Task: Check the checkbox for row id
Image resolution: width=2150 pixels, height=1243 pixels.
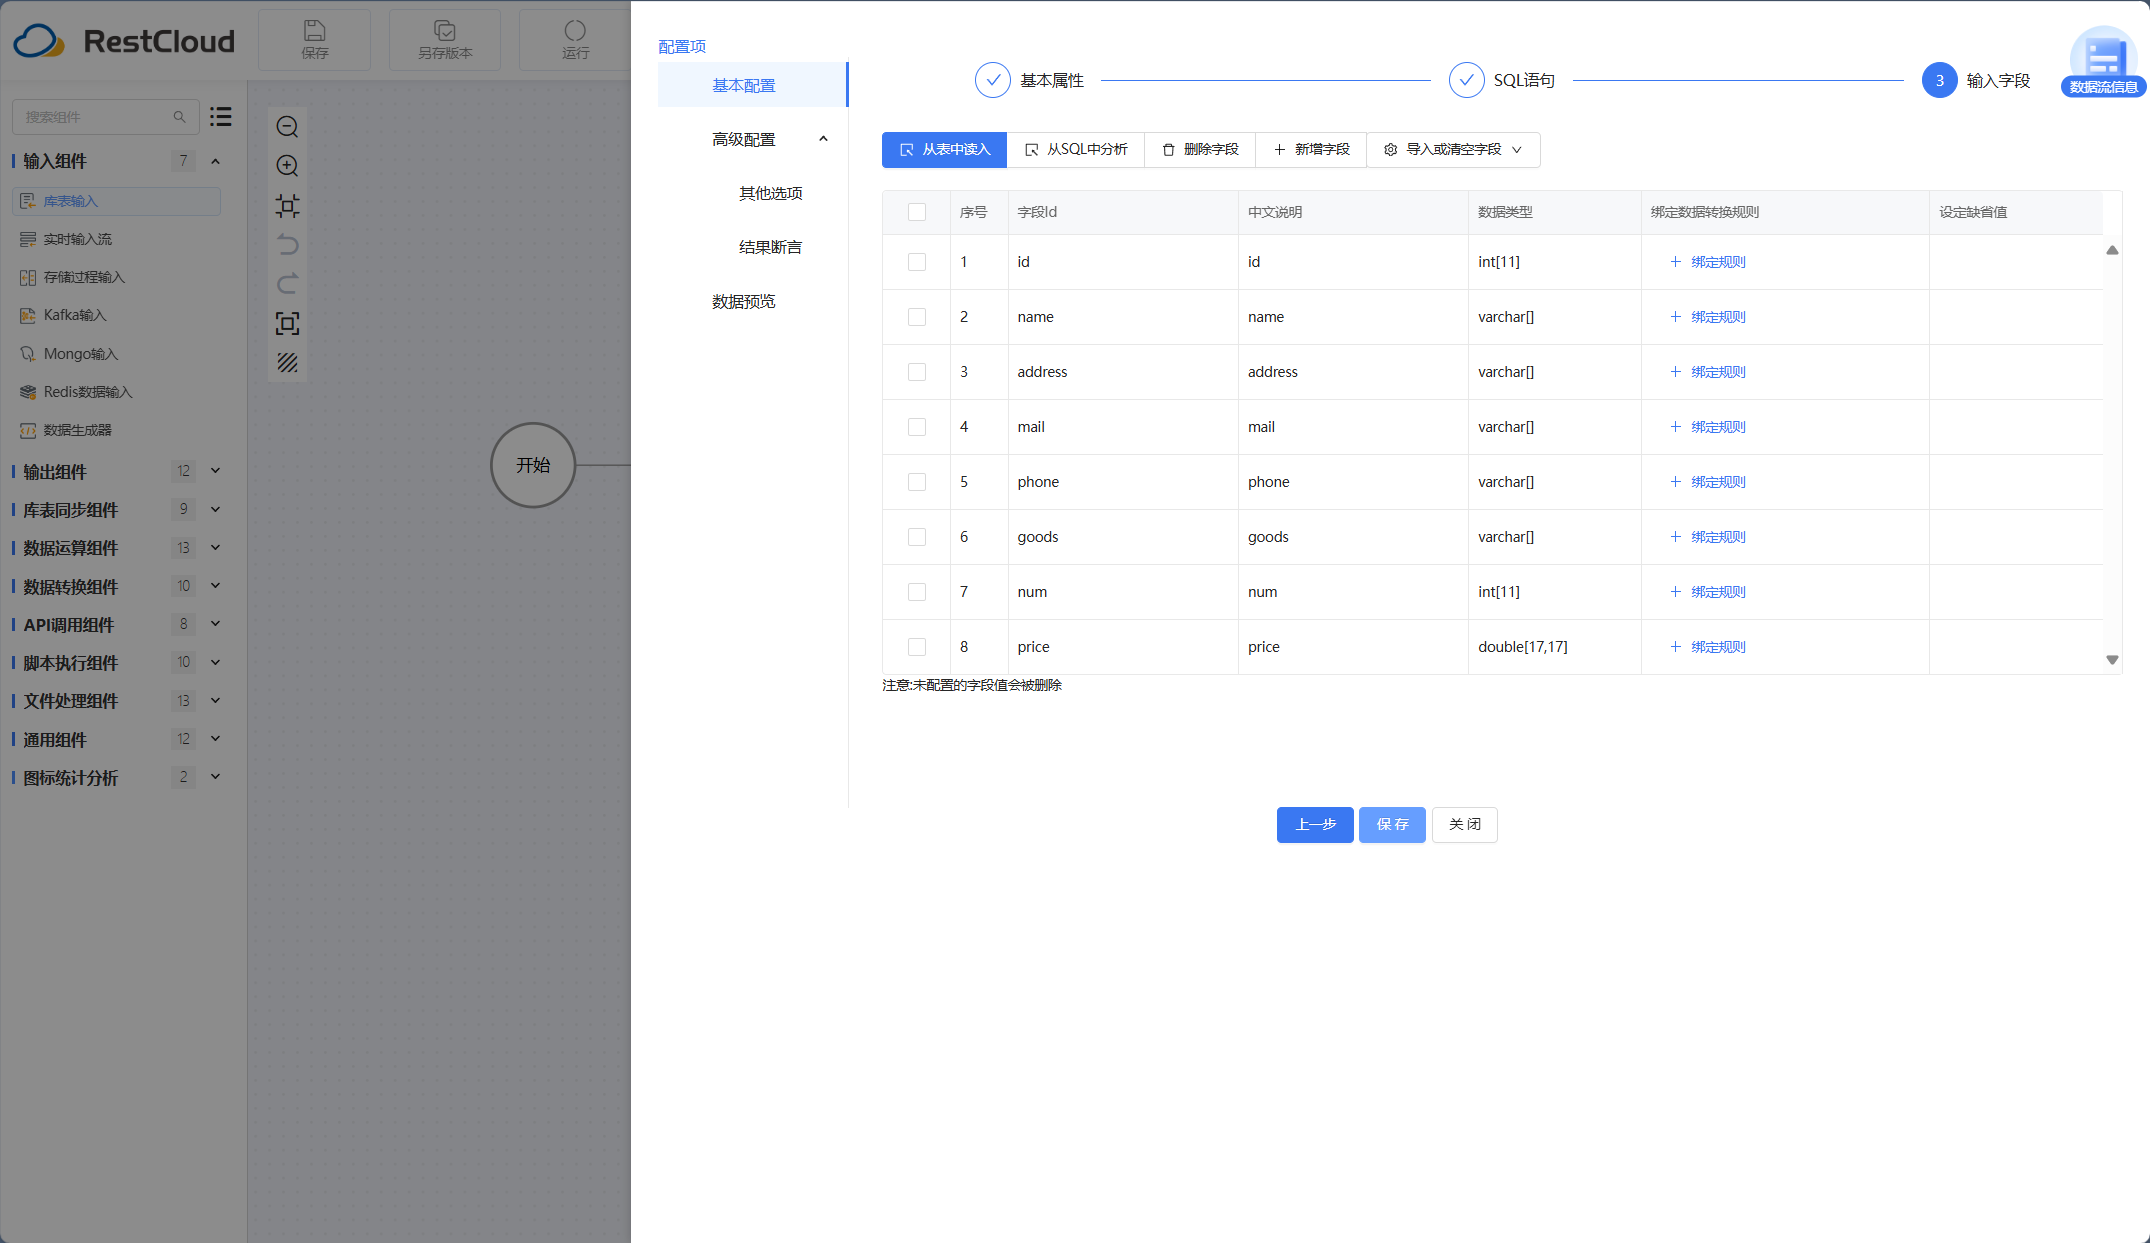Action: point(917,262)
